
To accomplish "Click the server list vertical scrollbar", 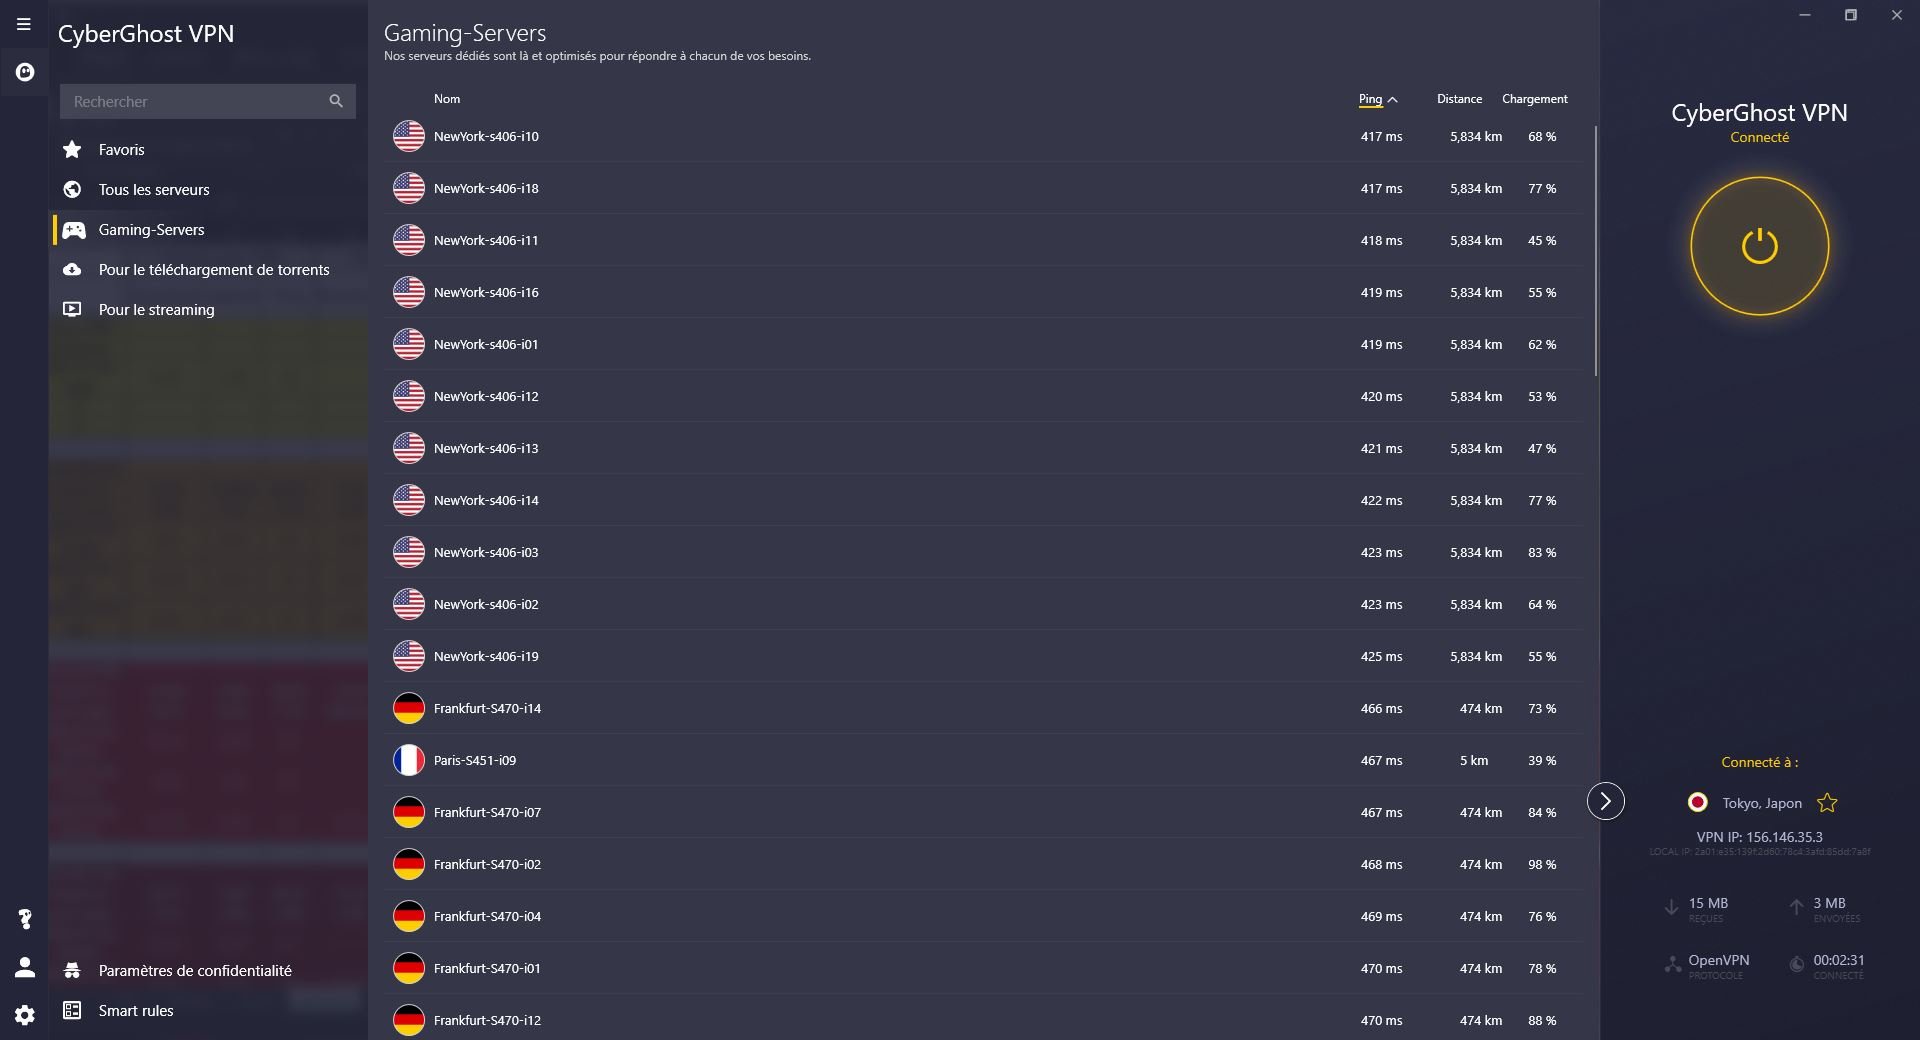I will [x=1595, y=250].
